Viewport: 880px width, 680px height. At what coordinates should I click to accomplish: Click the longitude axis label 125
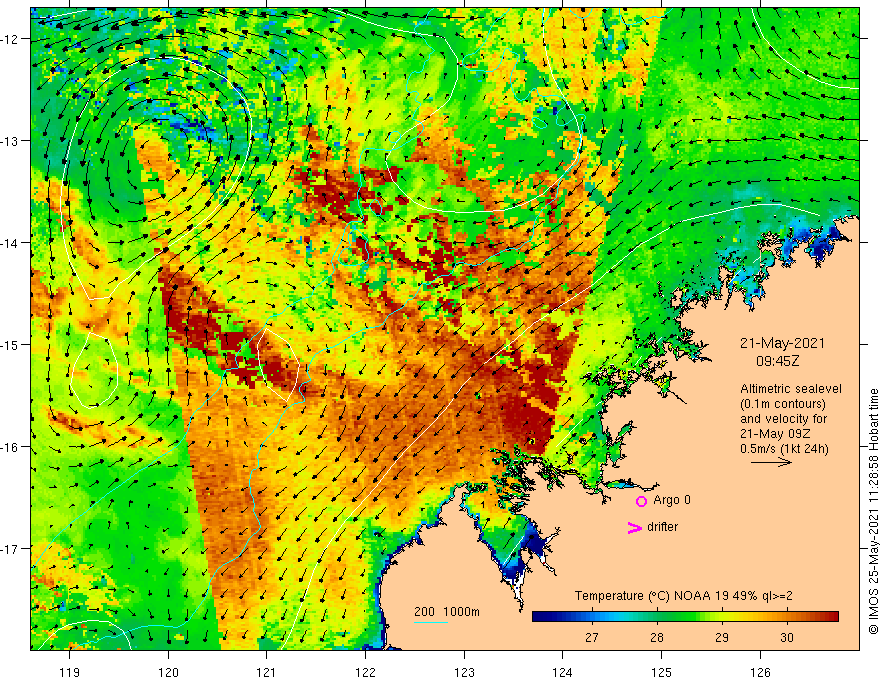[x=662, y=672]
